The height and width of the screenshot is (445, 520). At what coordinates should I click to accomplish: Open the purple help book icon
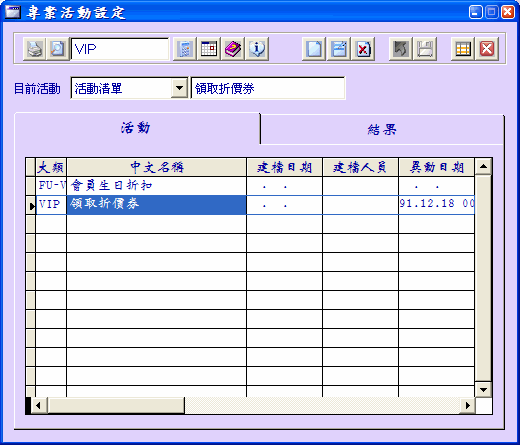click(233, 49)
